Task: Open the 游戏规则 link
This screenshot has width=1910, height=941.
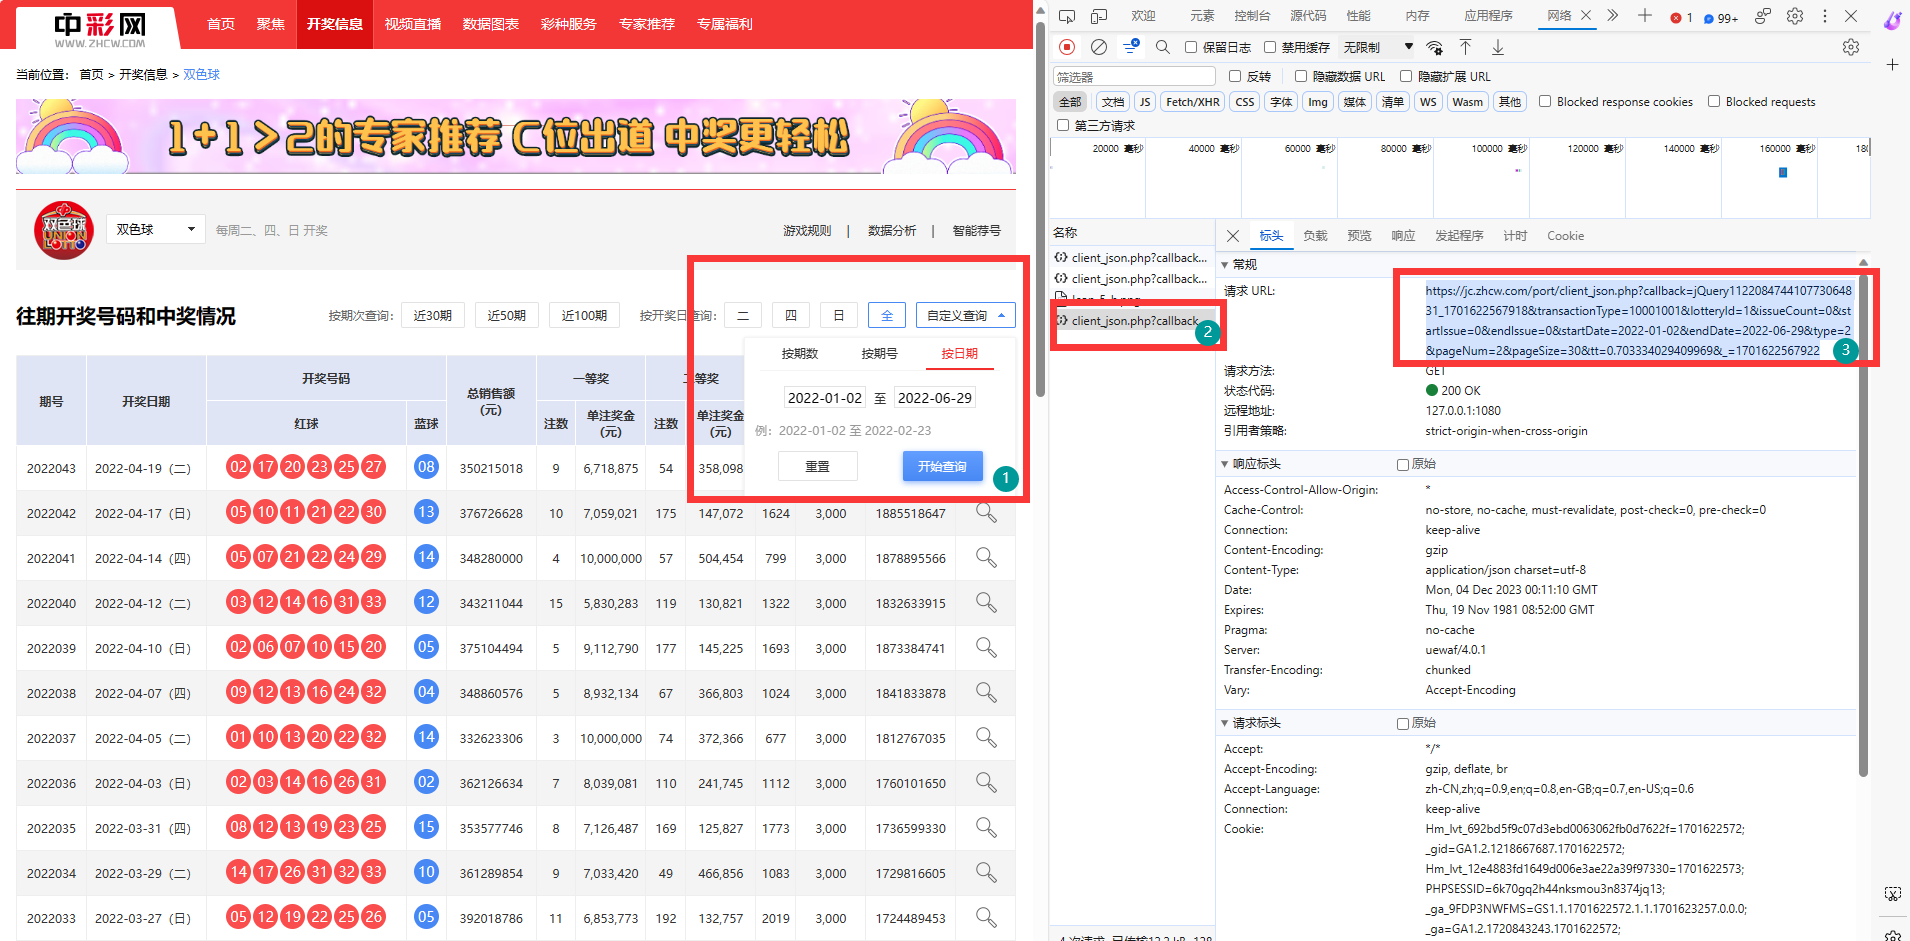Action: [806, 231]
